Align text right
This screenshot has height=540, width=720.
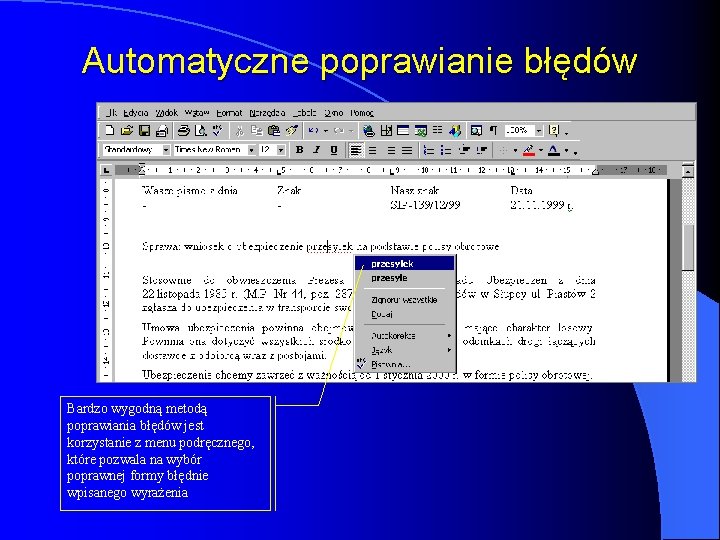point(390,150)
